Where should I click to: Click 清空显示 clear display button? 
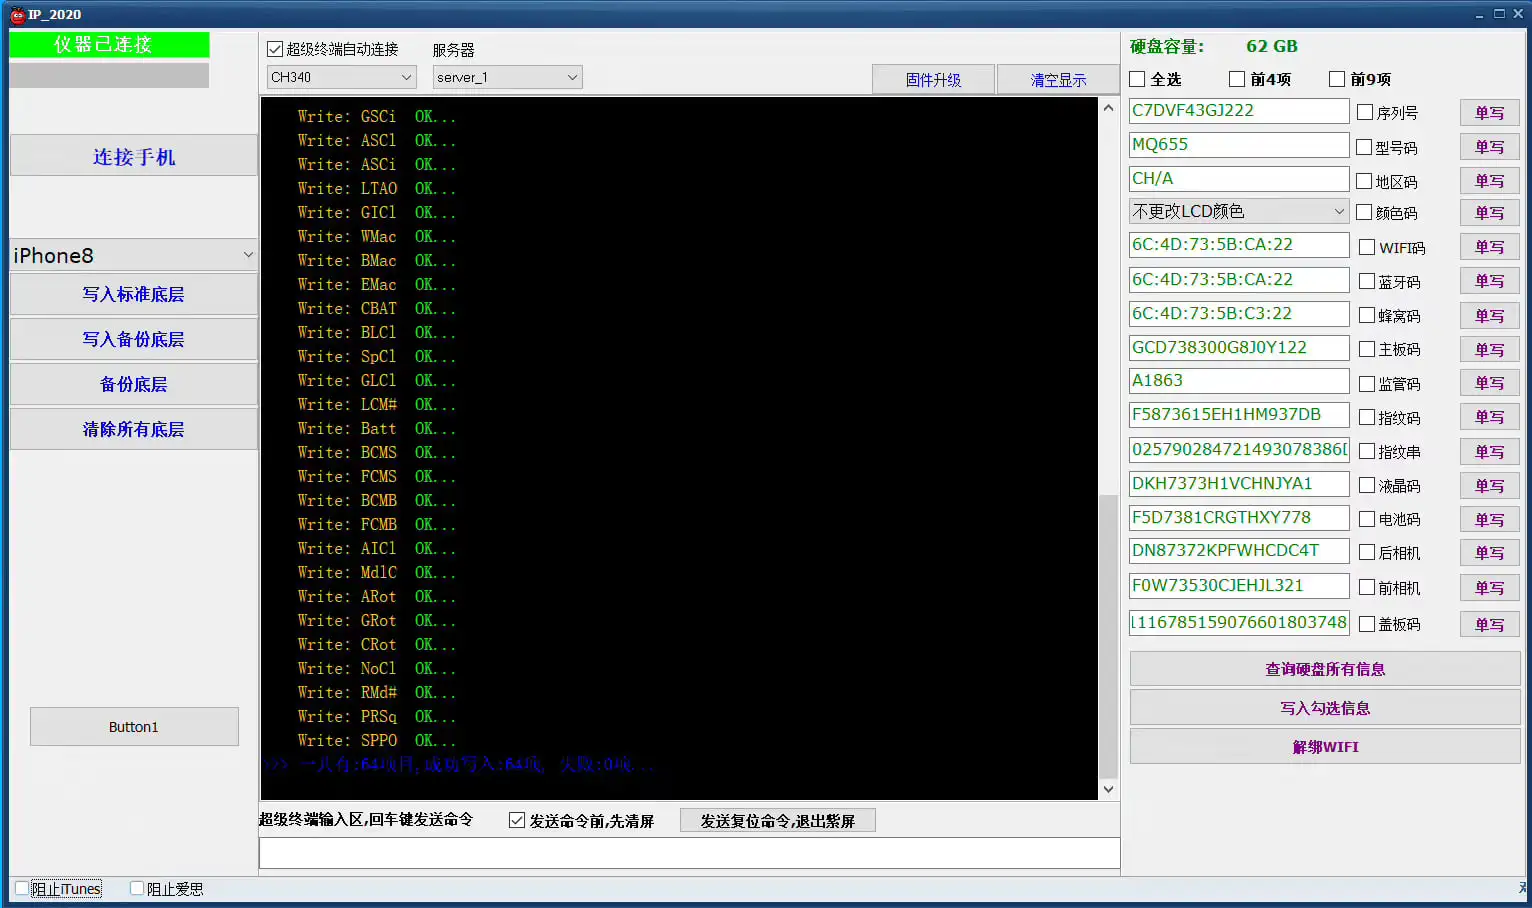point(1058,80)
